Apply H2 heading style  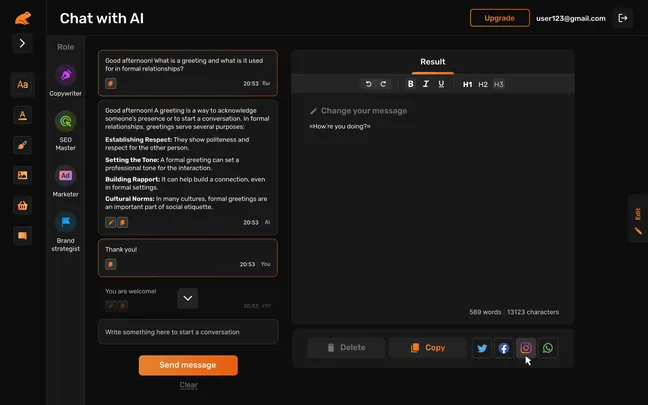[x=483, y=84]
